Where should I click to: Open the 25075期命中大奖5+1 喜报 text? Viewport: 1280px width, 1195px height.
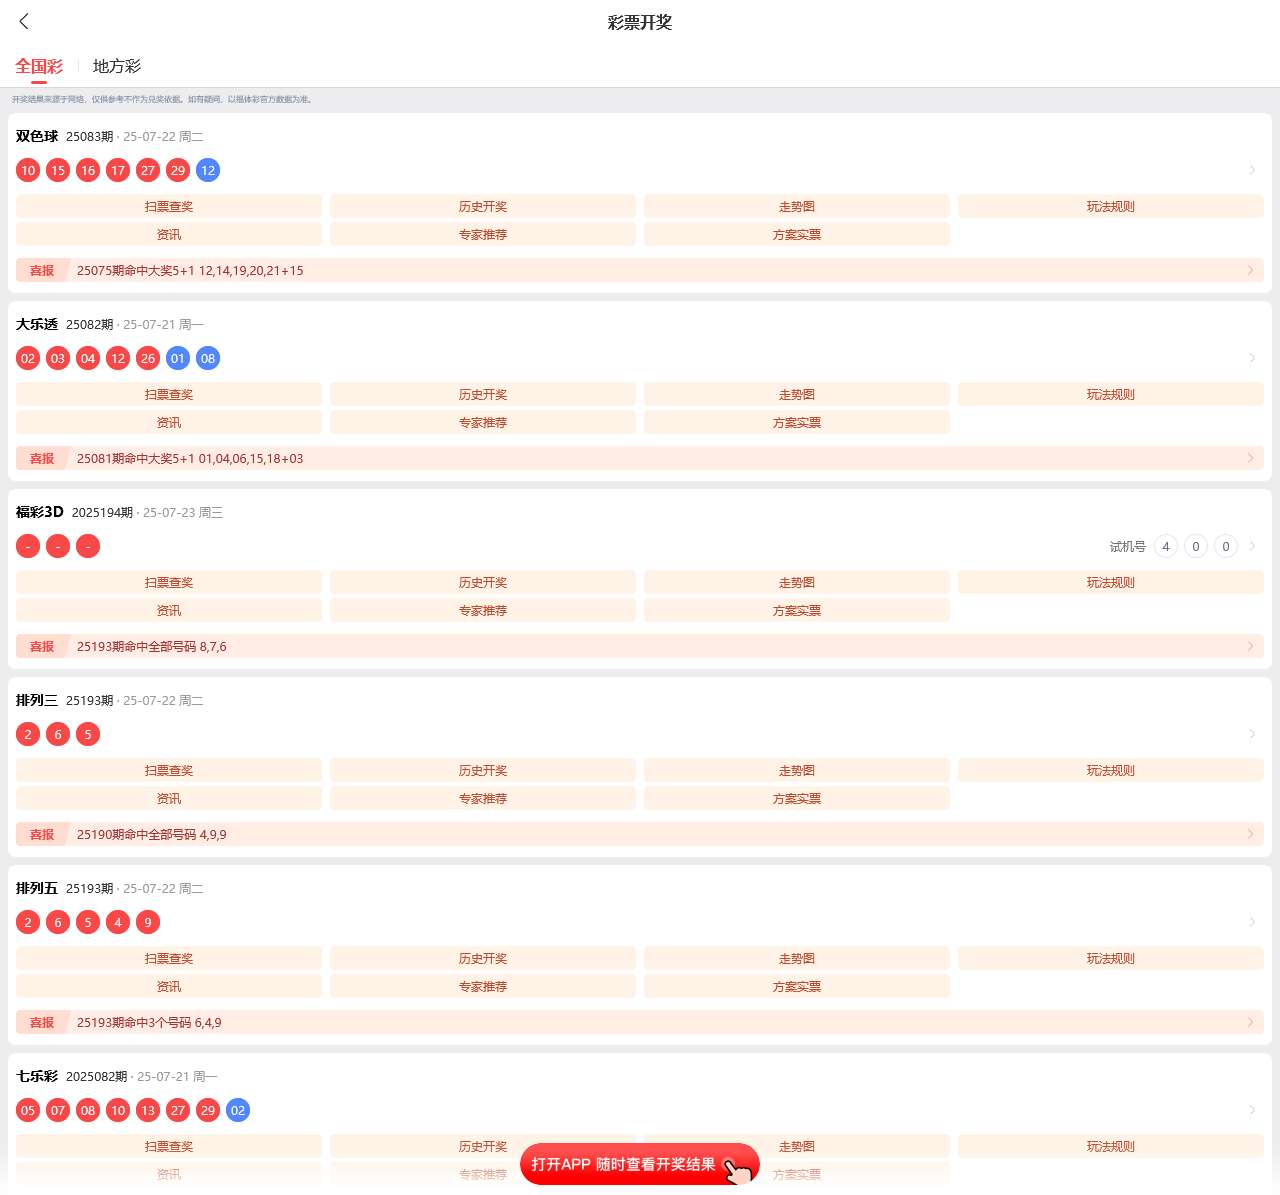pyautogui.click(x=190, y=270)
